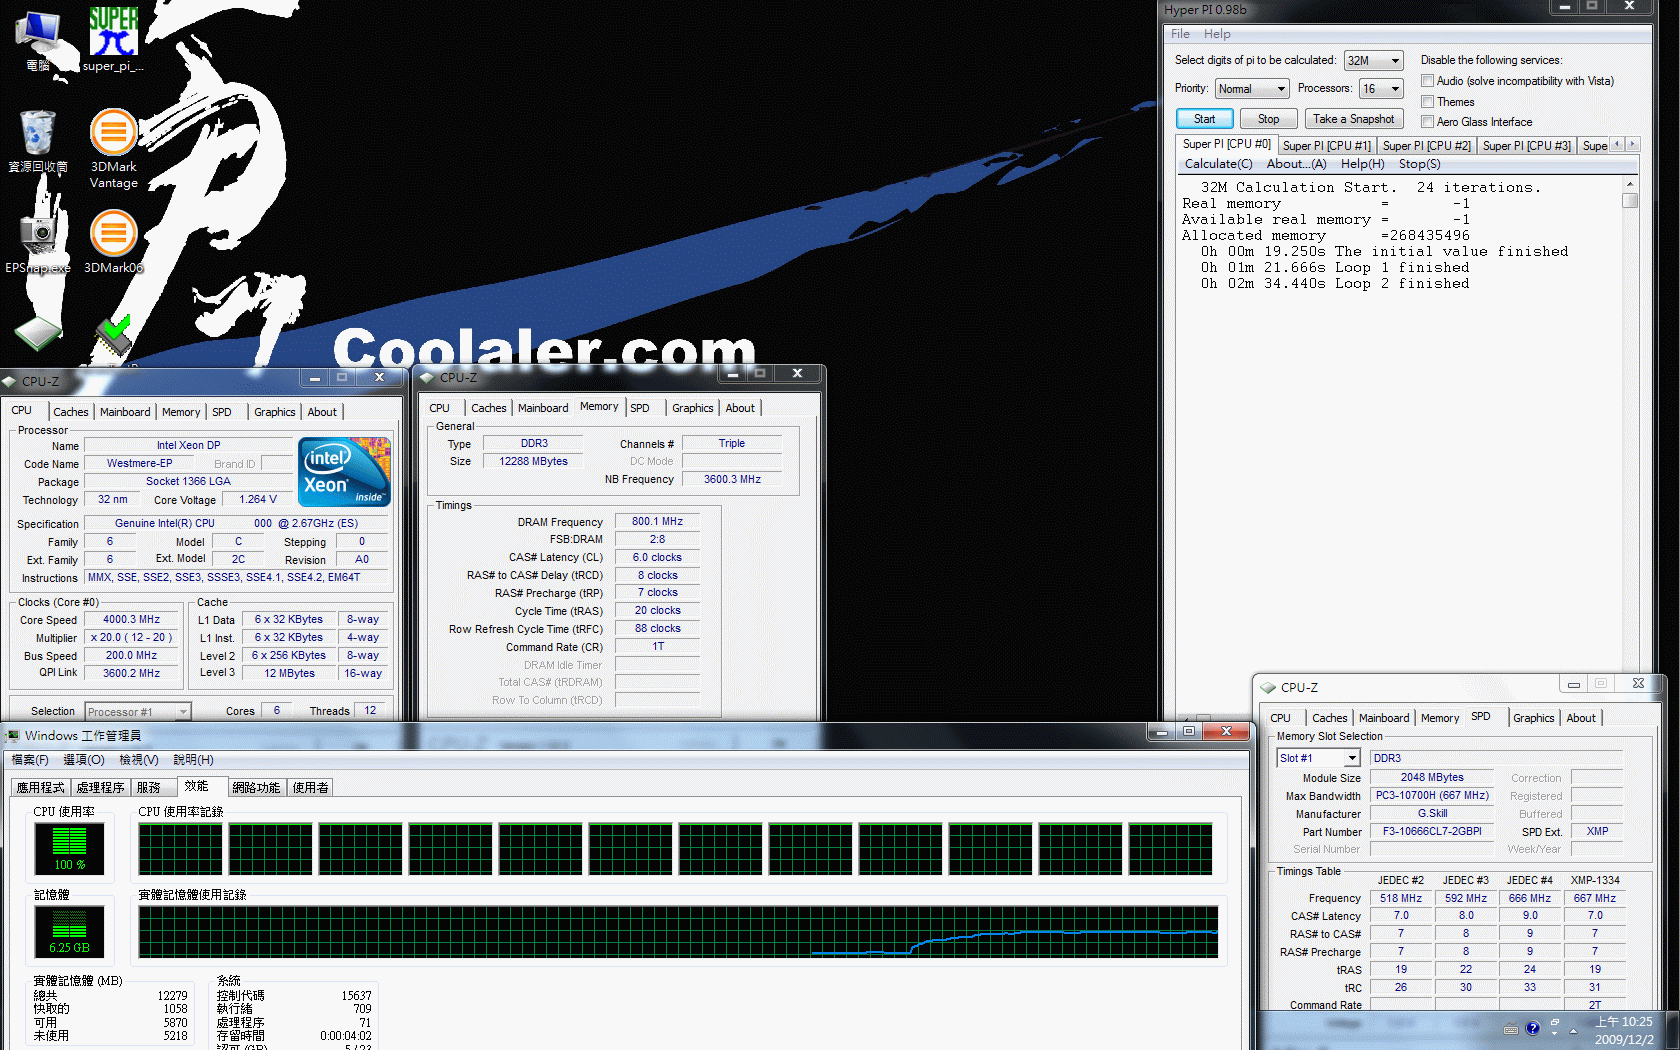The width and height of the screenshot is (1680, 1050).
Task: Click the Take a Snapshot button
Action: 1353,119
